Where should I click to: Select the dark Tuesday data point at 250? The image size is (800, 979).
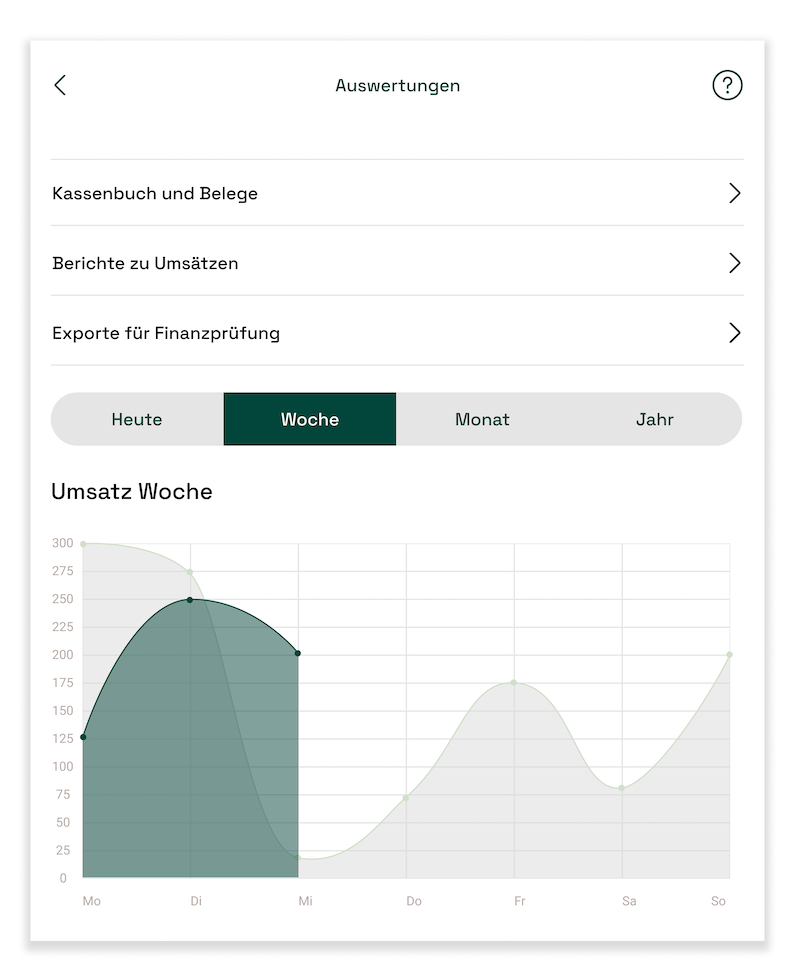click(190, 599)
